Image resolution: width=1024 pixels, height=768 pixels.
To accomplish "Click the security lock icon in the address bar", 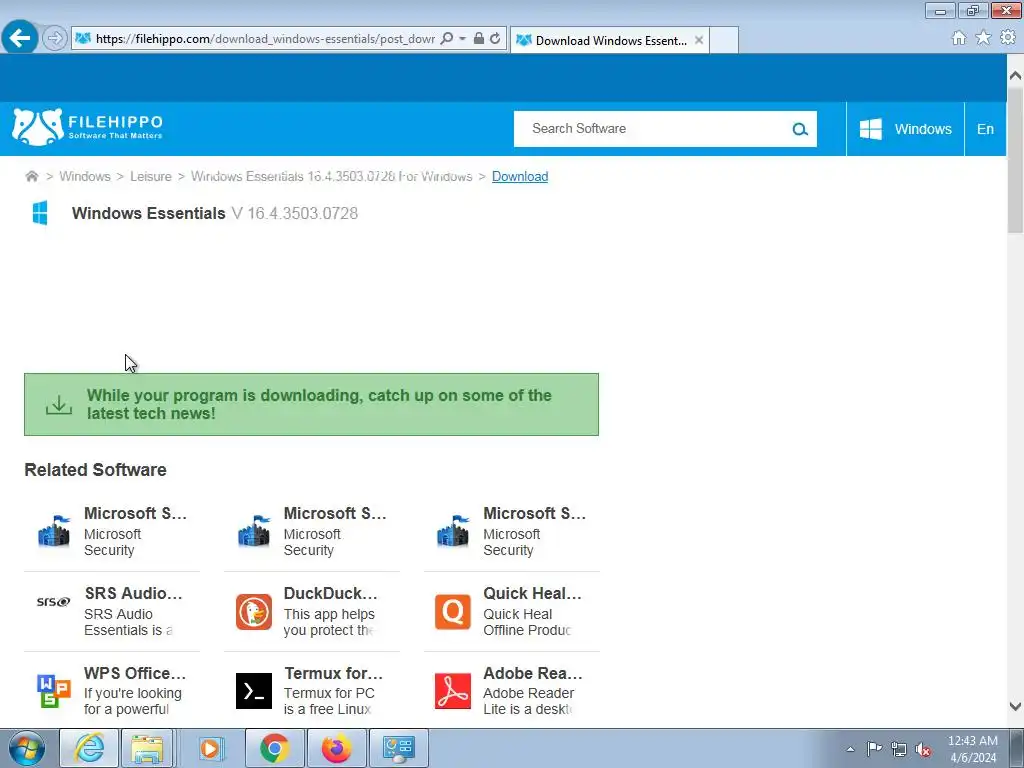I will pyautogui.click(x=479, y=39).
